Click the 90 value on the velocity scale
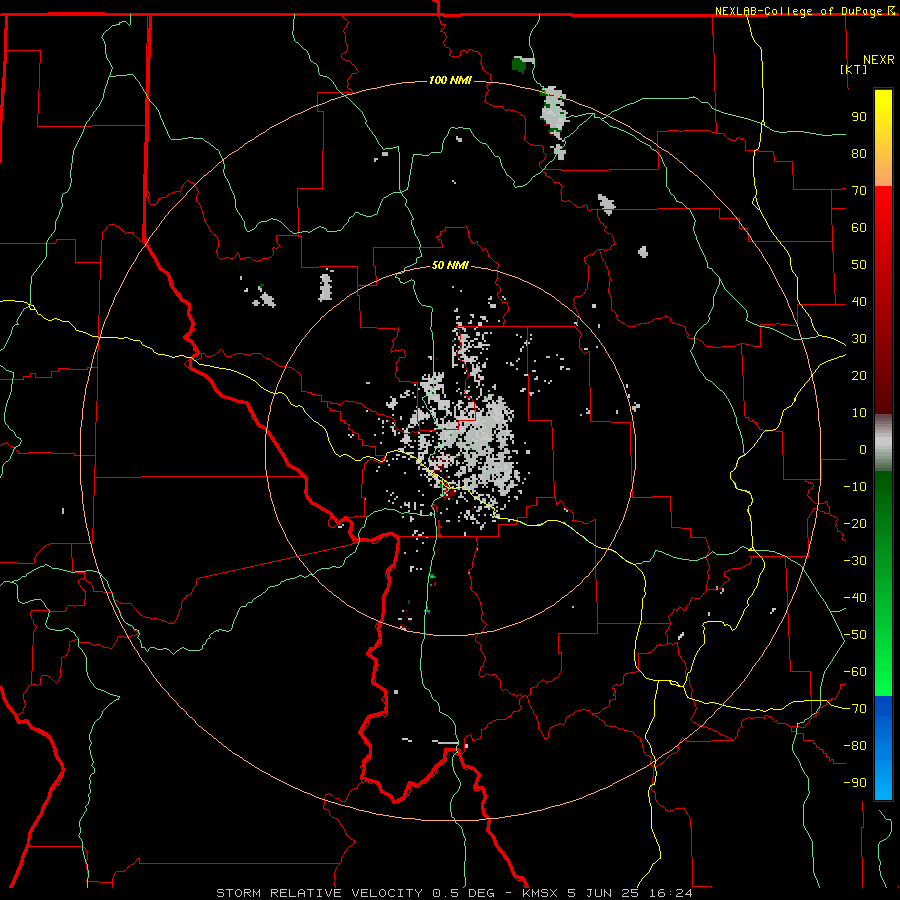 859,117
